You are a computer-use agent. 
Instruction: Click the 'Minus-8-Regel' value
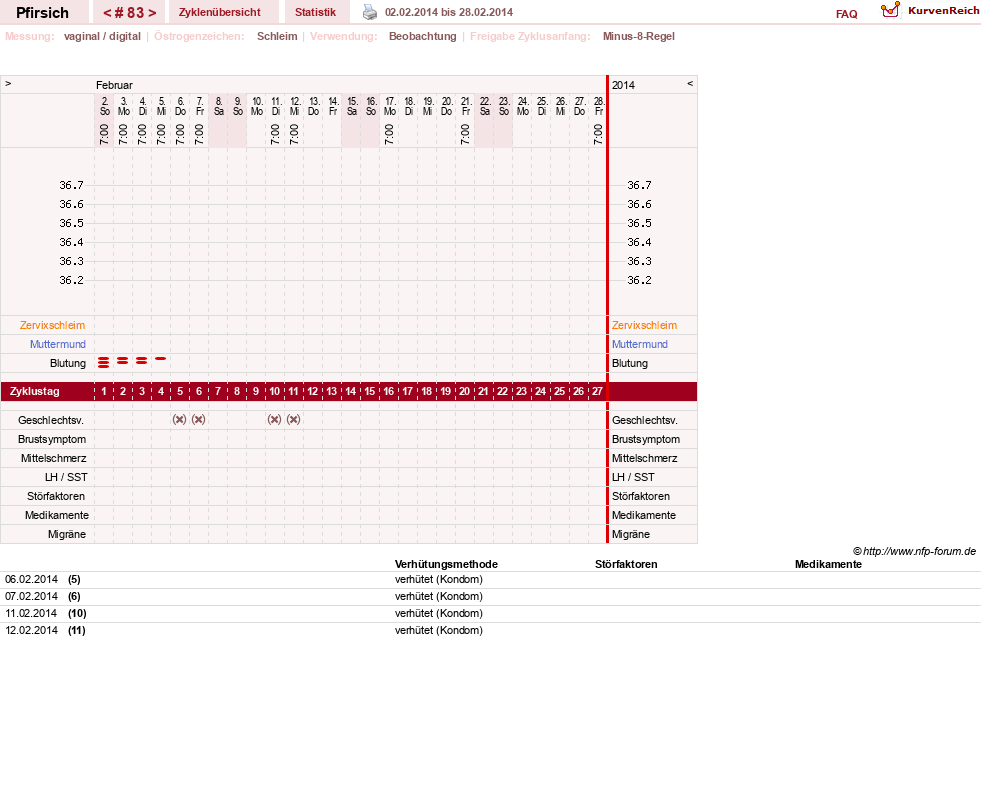(x=638, y=36)
